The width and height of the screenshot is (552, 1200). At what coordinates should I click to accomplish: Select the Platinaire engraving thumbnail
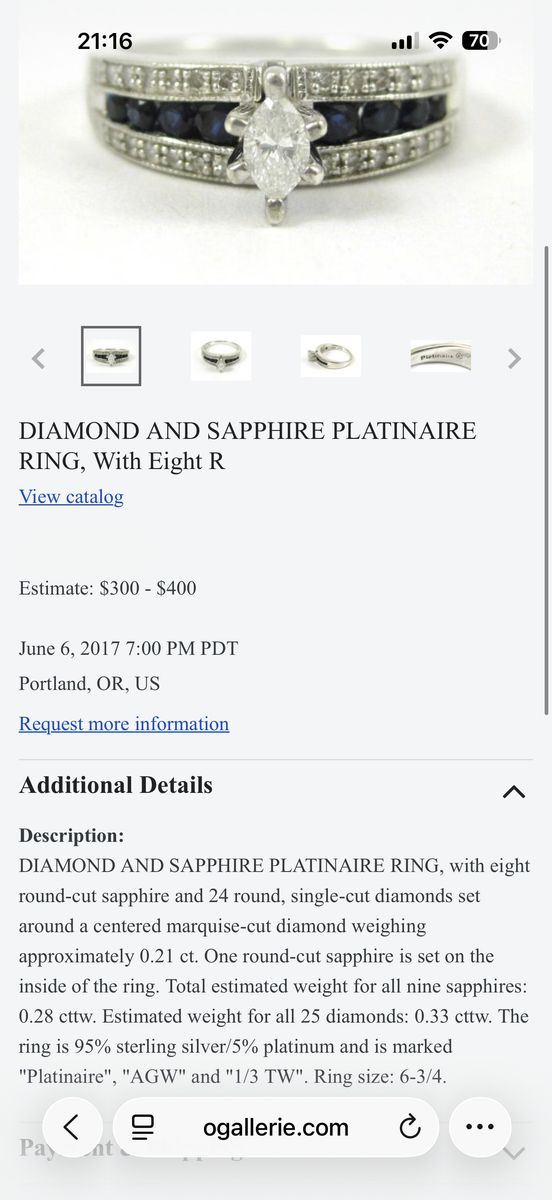(x=440, y=356)
